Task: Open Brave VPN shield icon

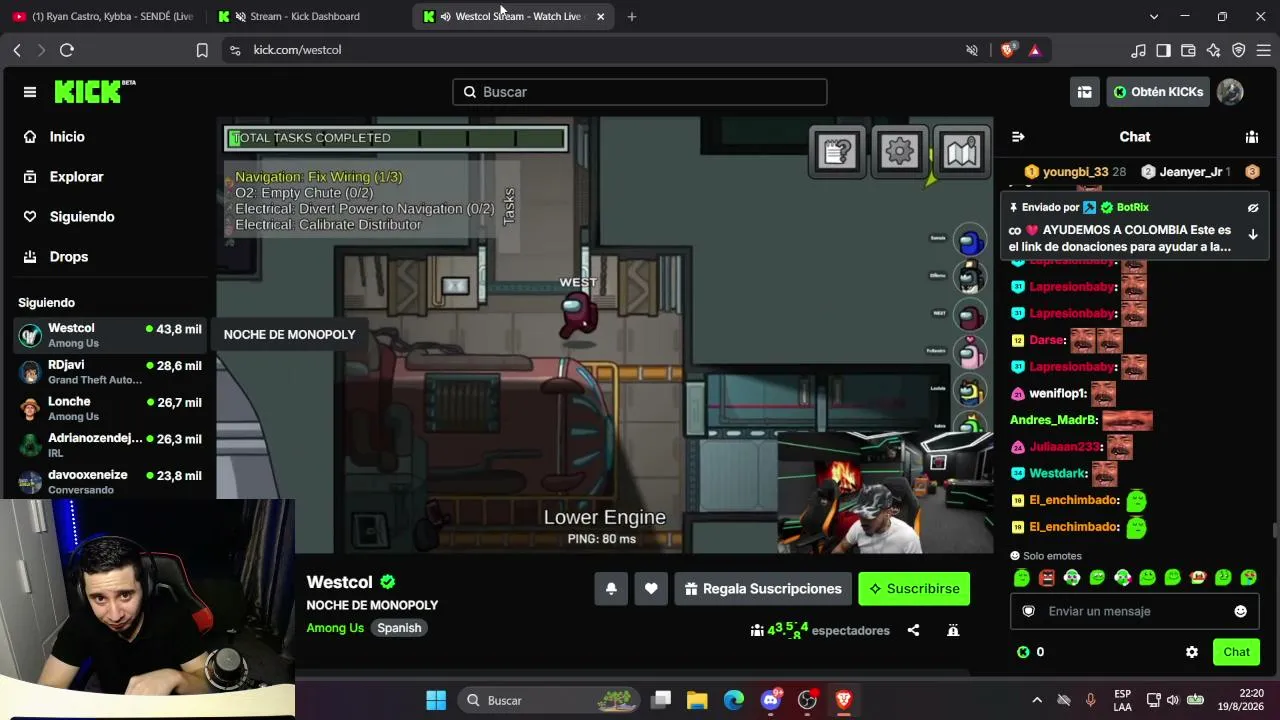Action: click(1238, 50)
